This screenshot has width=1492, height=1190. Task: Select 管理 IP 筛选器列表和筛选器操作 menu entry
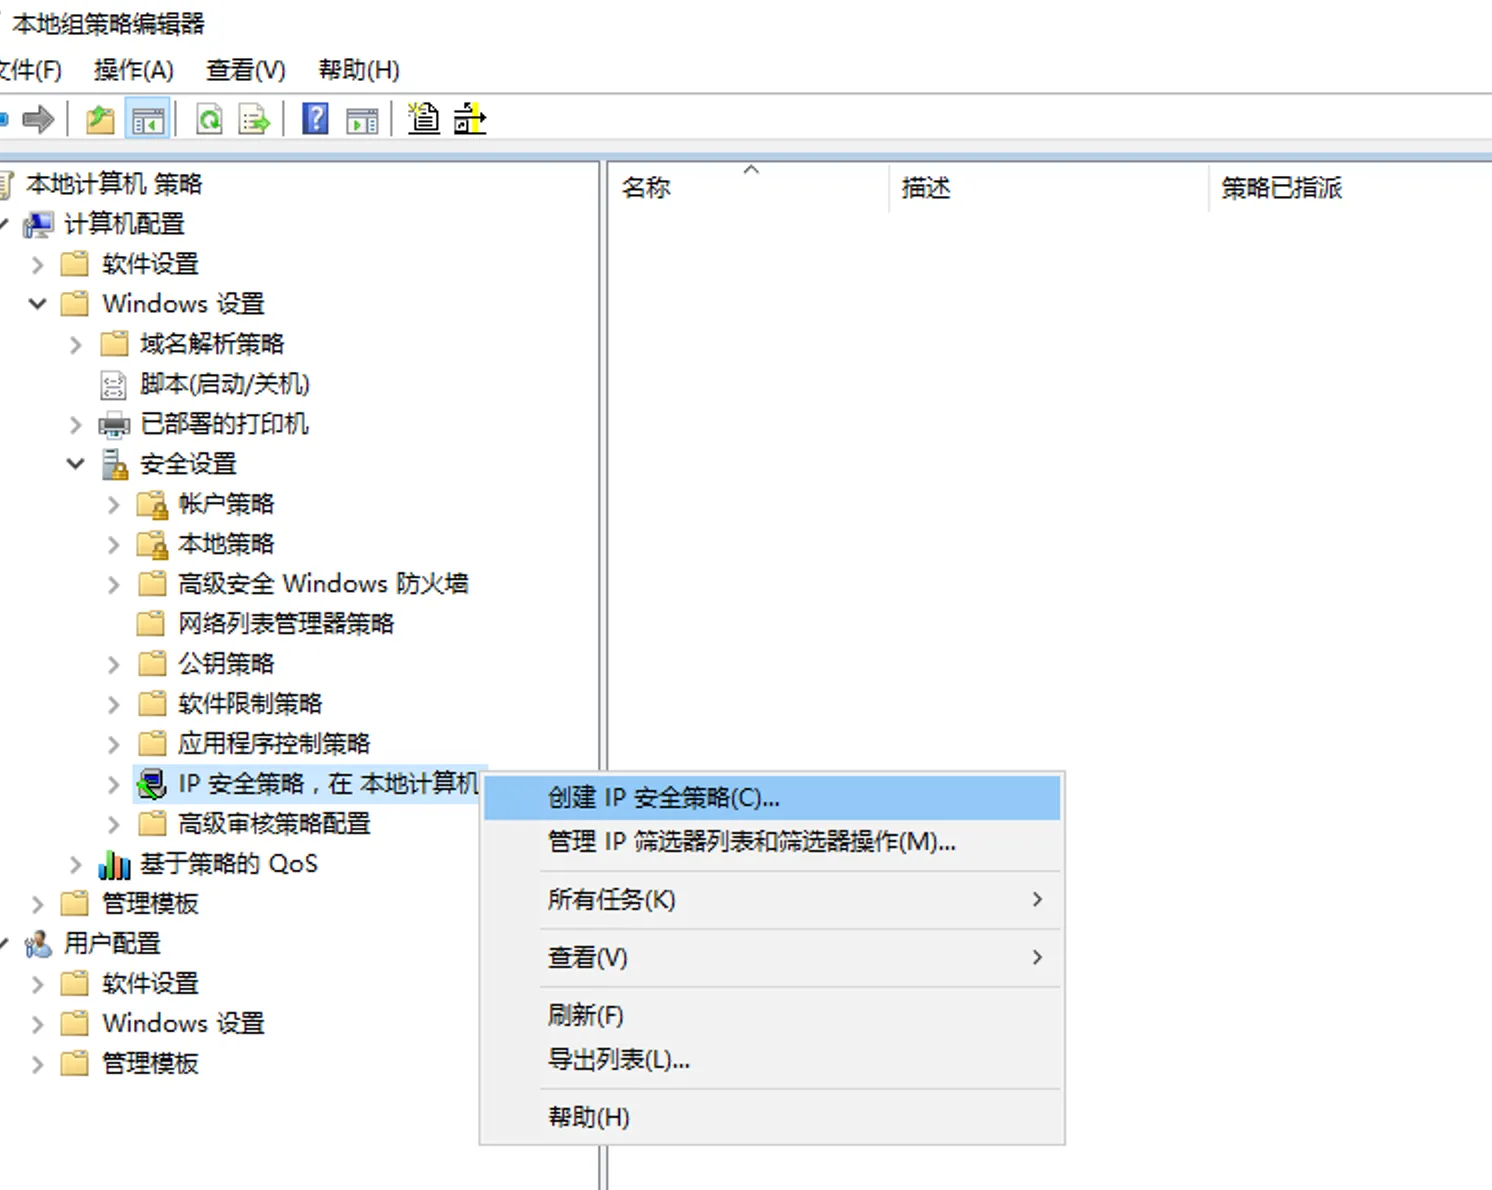point(751,842)
